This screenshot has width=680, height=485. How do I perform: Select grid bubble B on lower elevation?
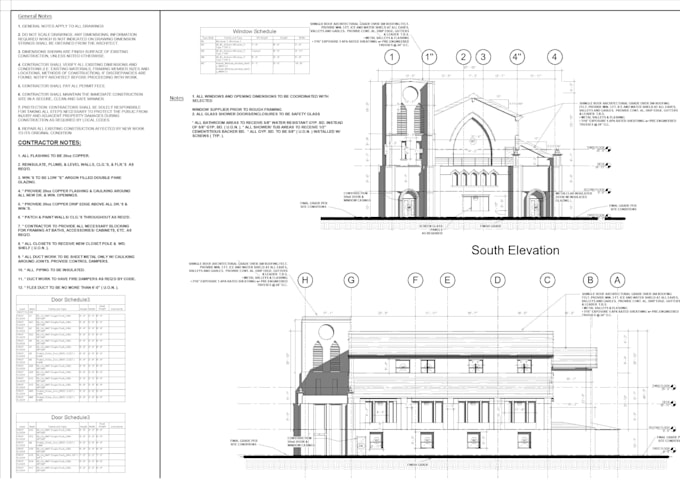(x=590, y=280)
